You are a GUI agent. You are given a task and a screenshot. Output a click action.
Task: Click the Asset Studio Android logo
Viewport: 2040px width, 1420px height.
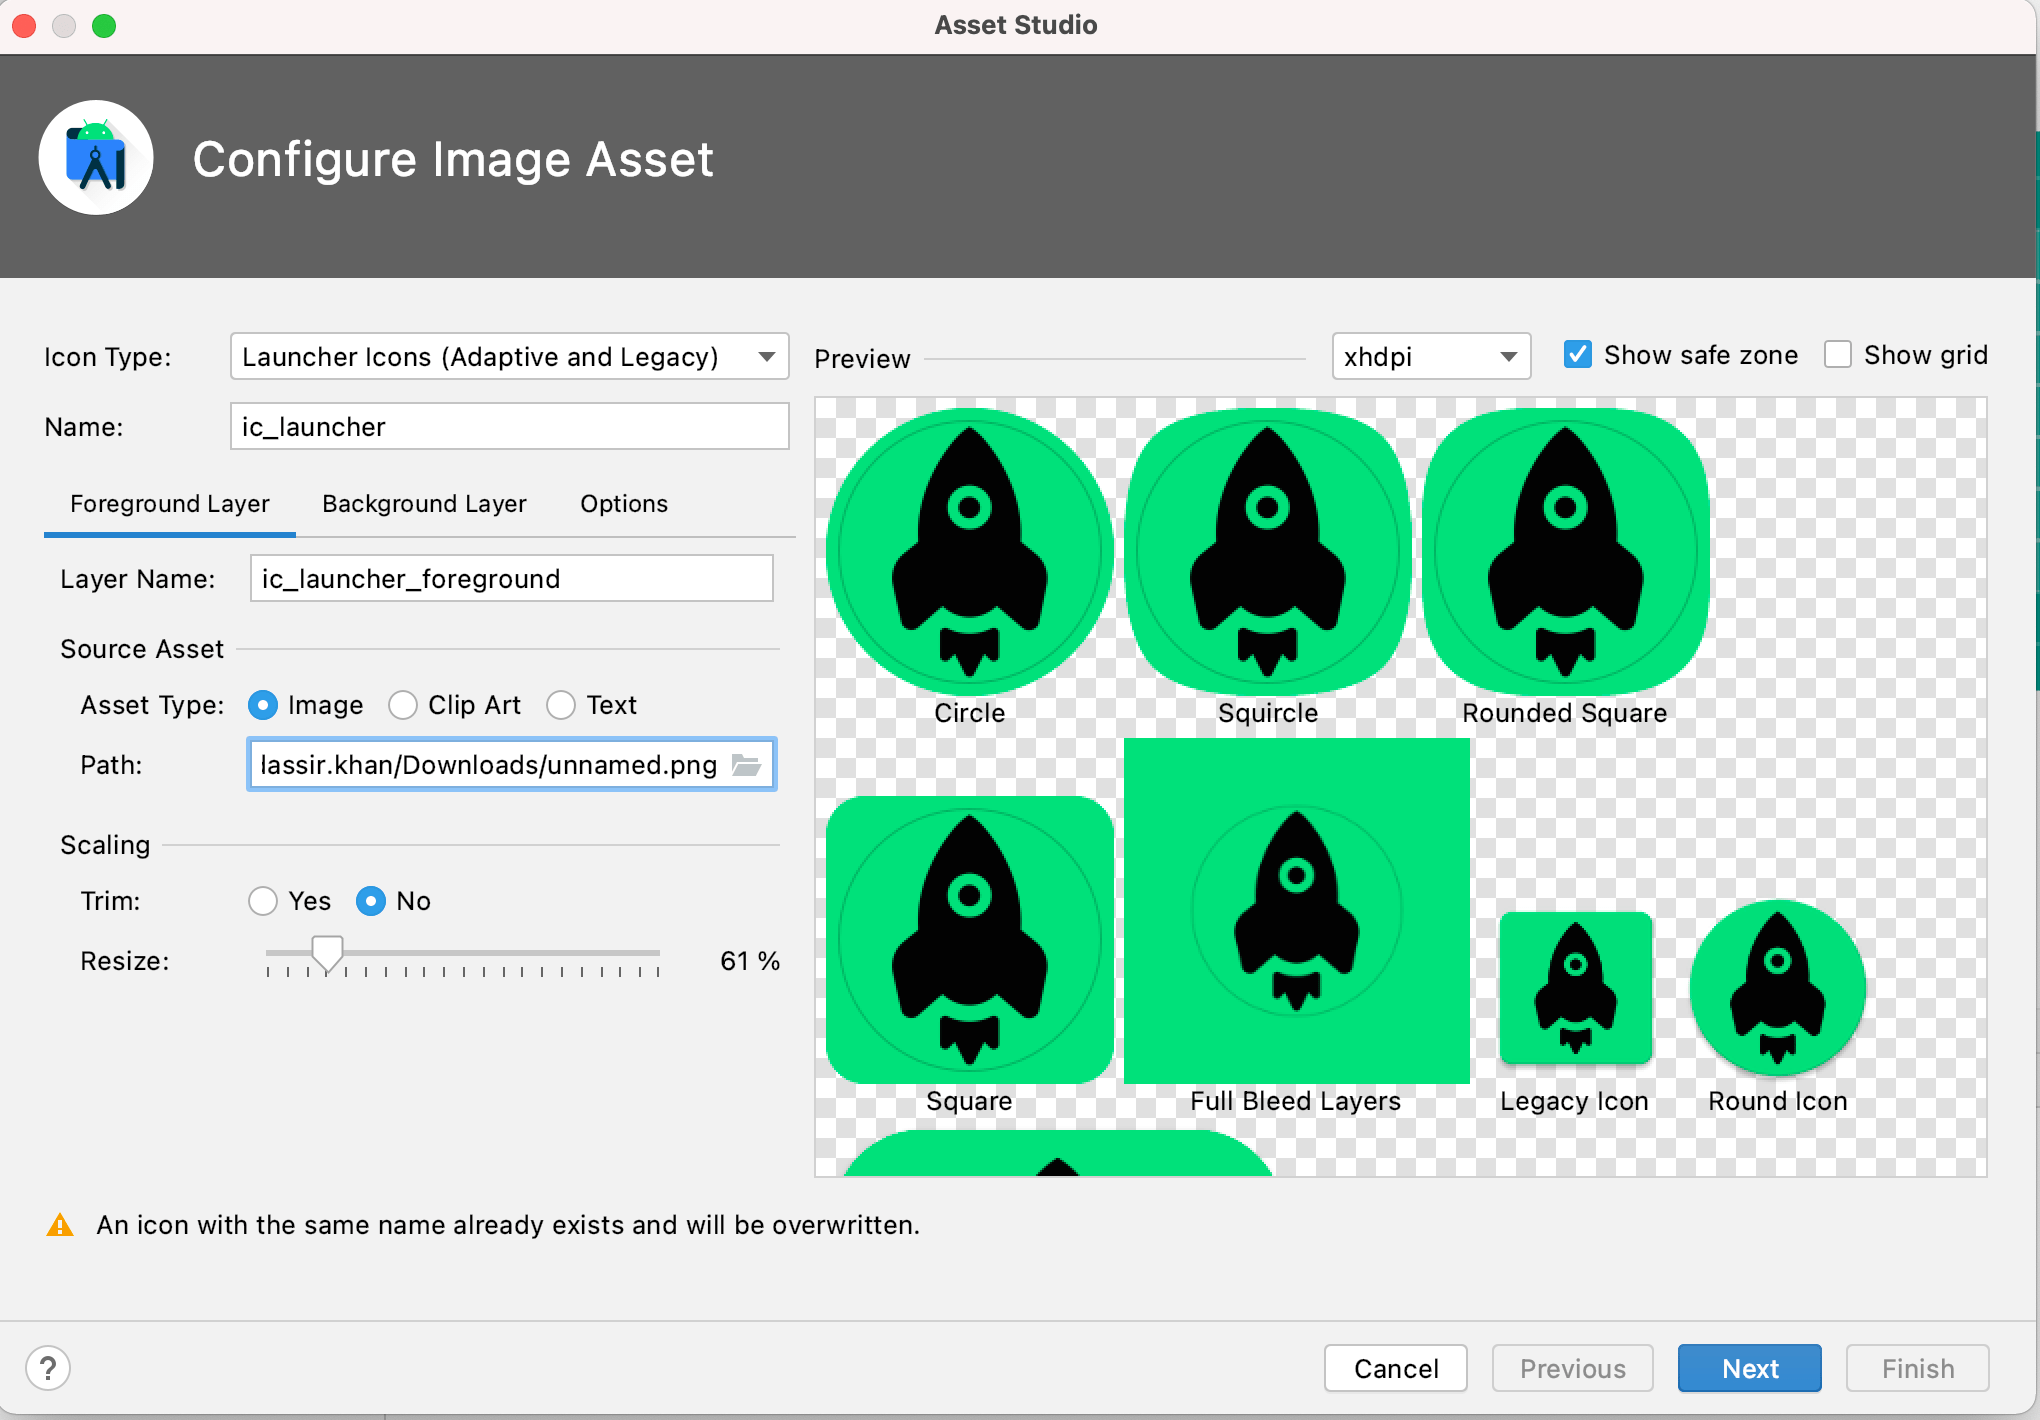(96, 157)
